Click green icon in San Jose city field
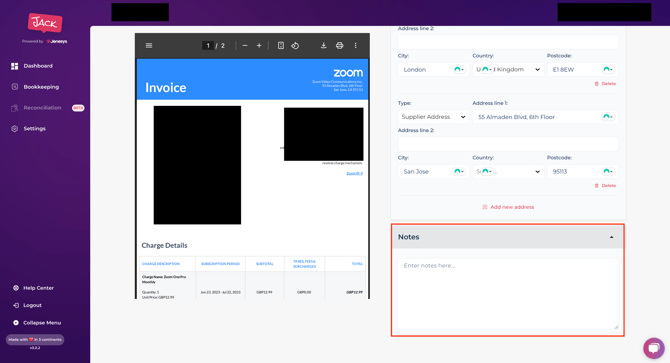 click(x=458, y=172)
